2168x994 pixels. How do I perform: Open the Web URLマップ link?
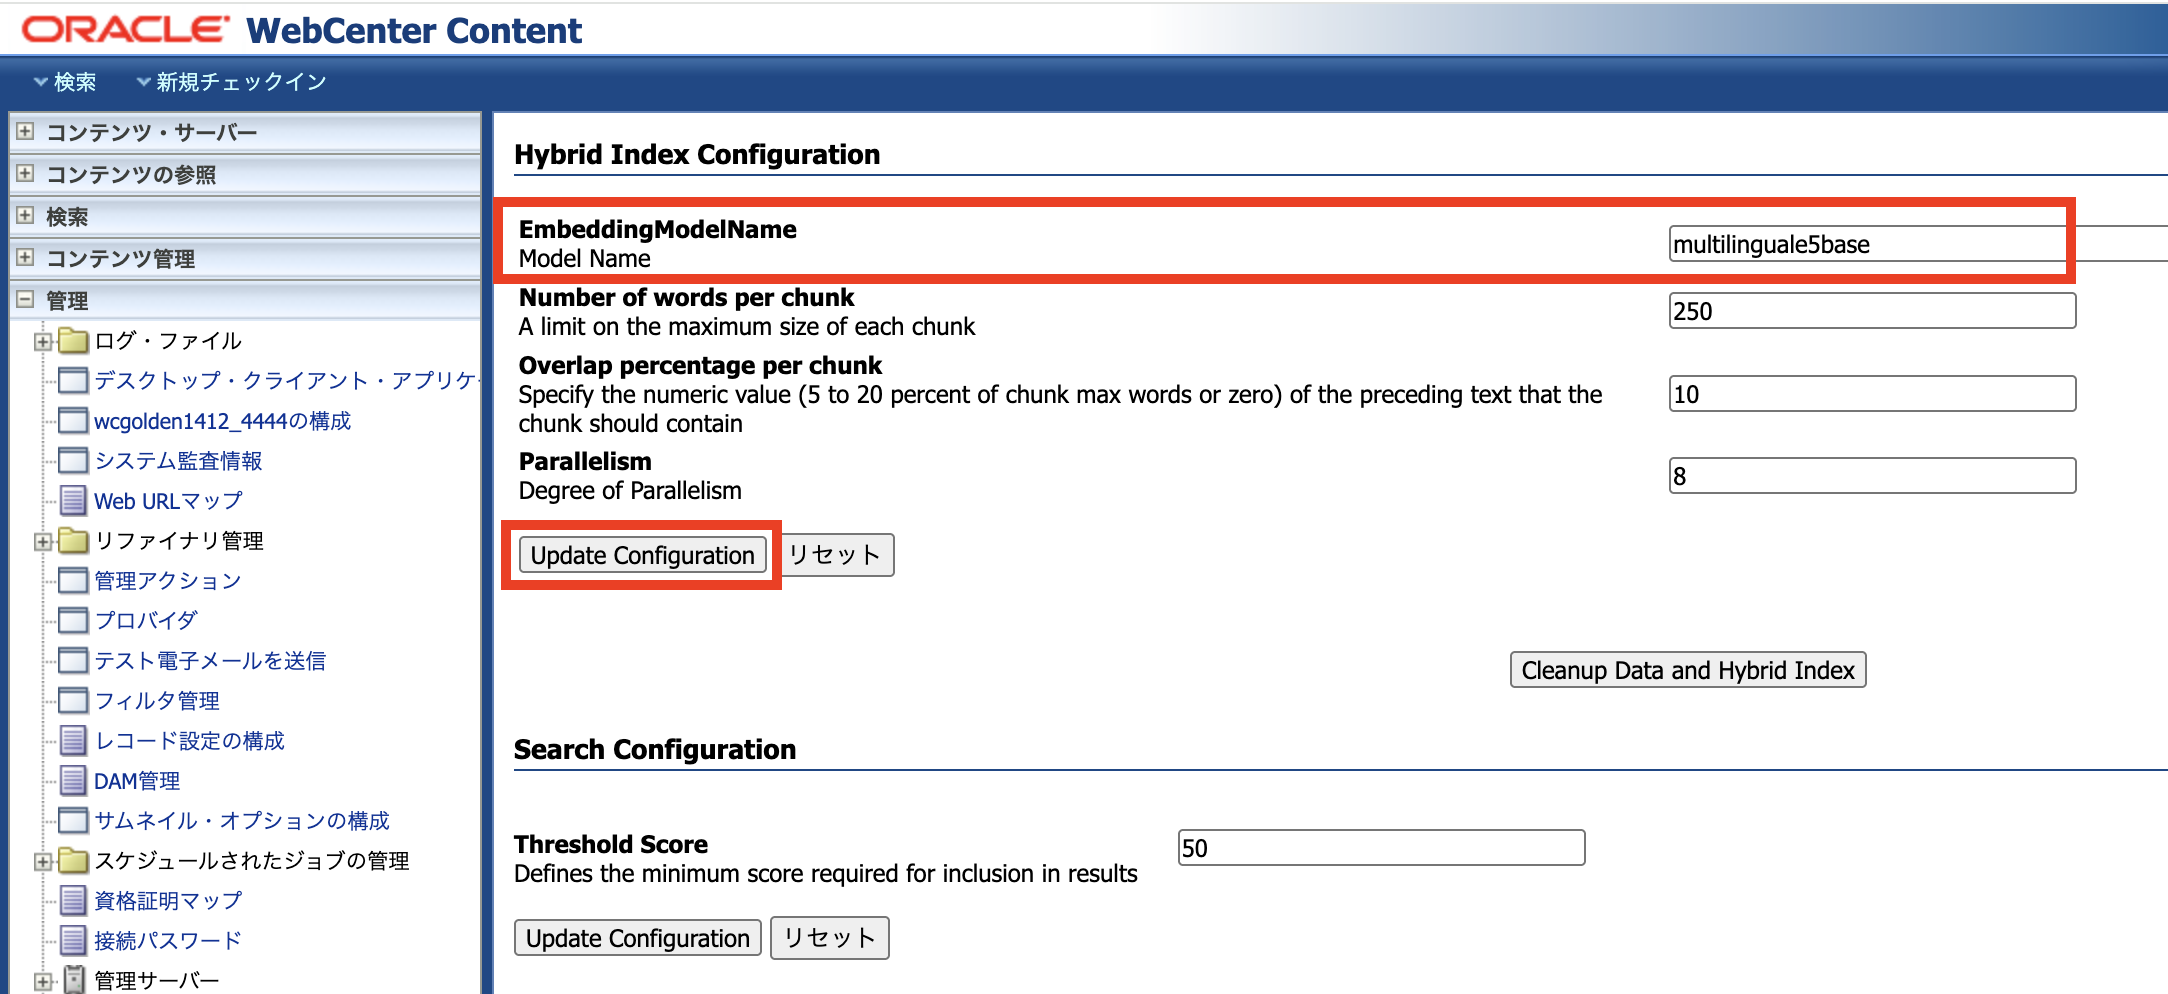pyautogui.click(x=168, y=501)
